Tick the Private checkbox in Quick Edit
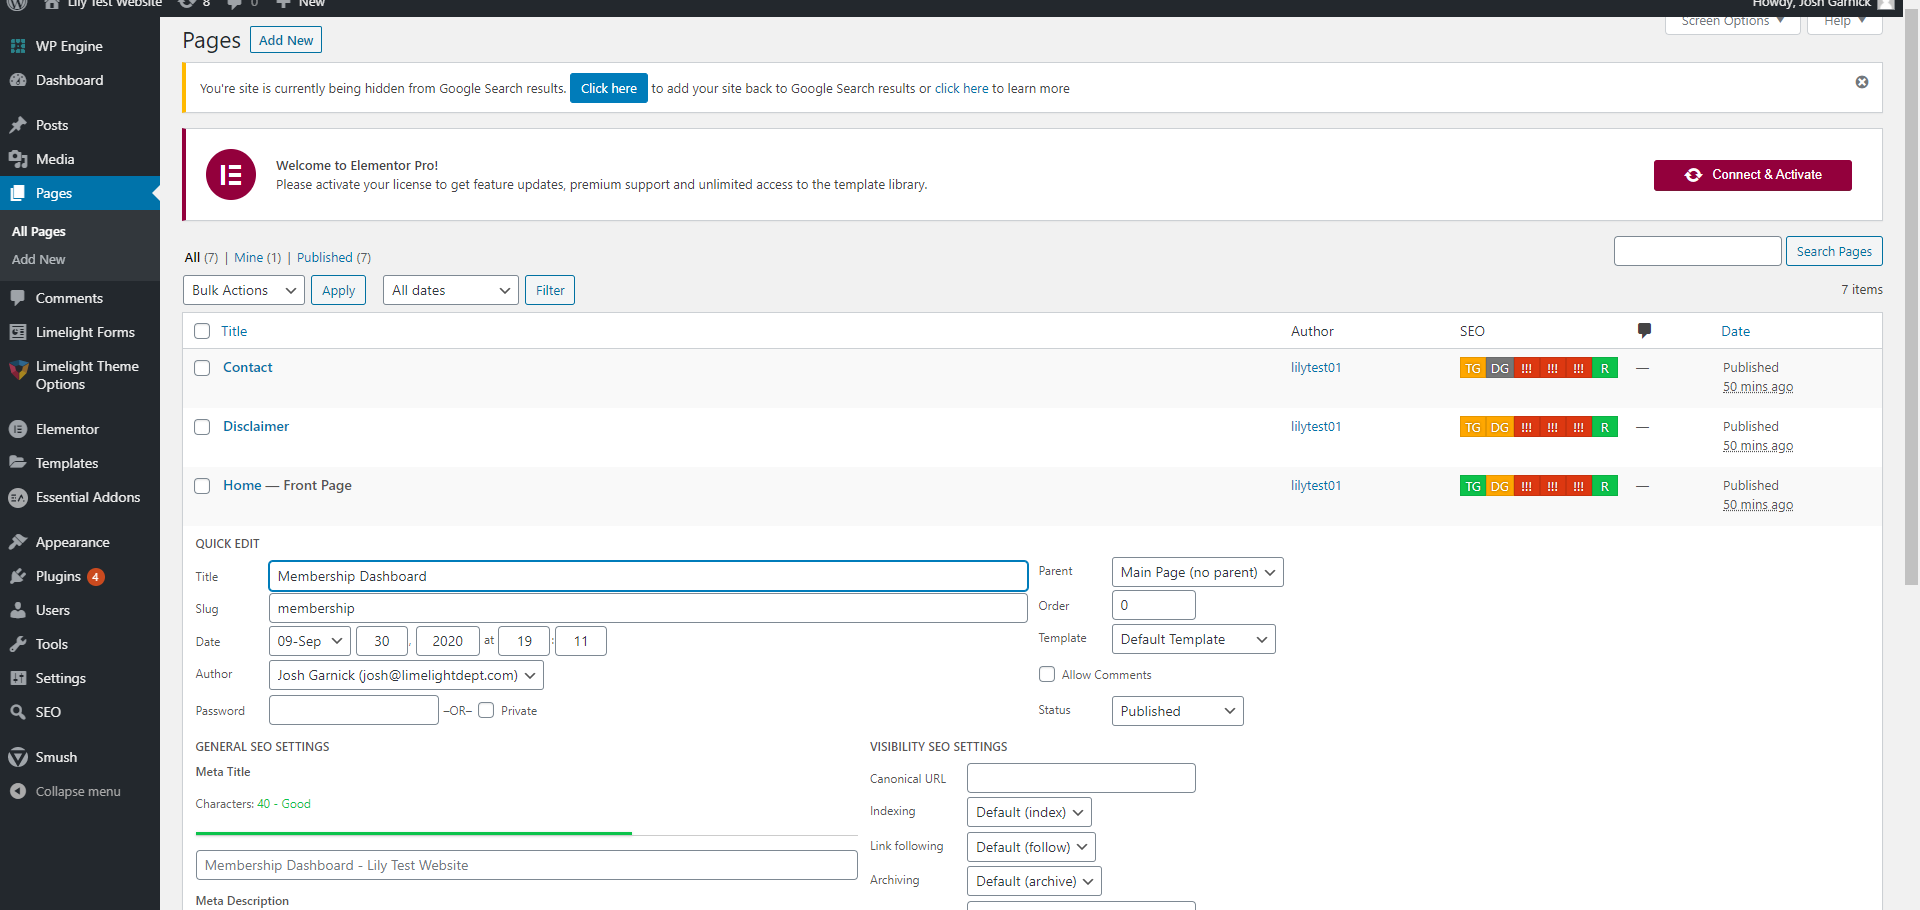Screen dimensions: 1920x910 tap(486, 710)
